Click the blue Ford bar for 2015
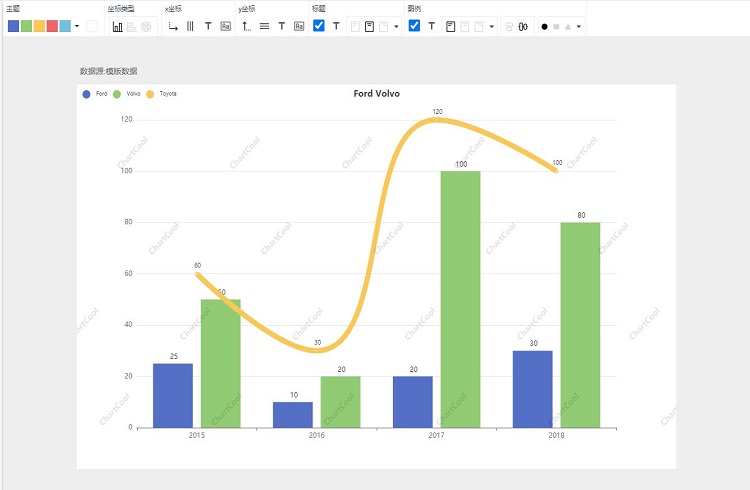This screenshot has width=750, height=490. [x=173, y=396]
